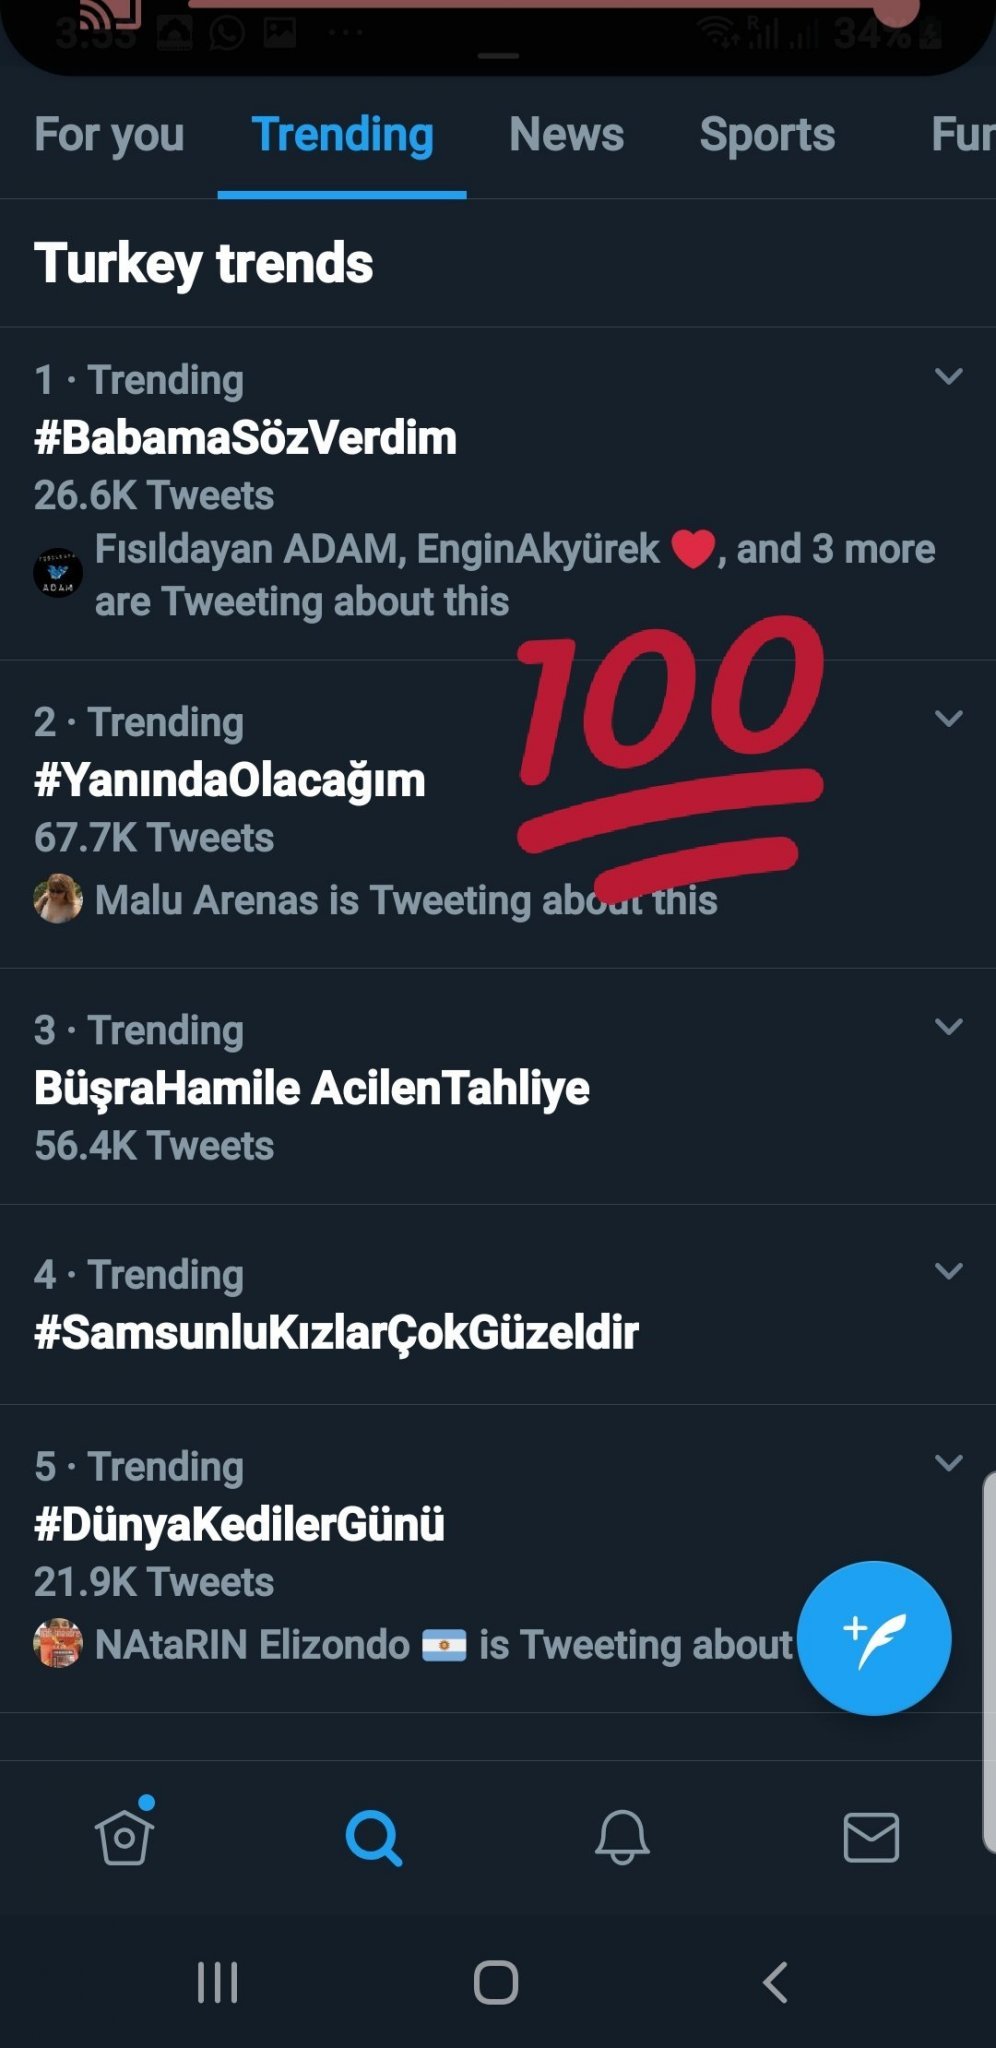Switch to the Sports tab
This screenshot has width=996, height=2048.
pyautogui.click(x=767, y=135)
